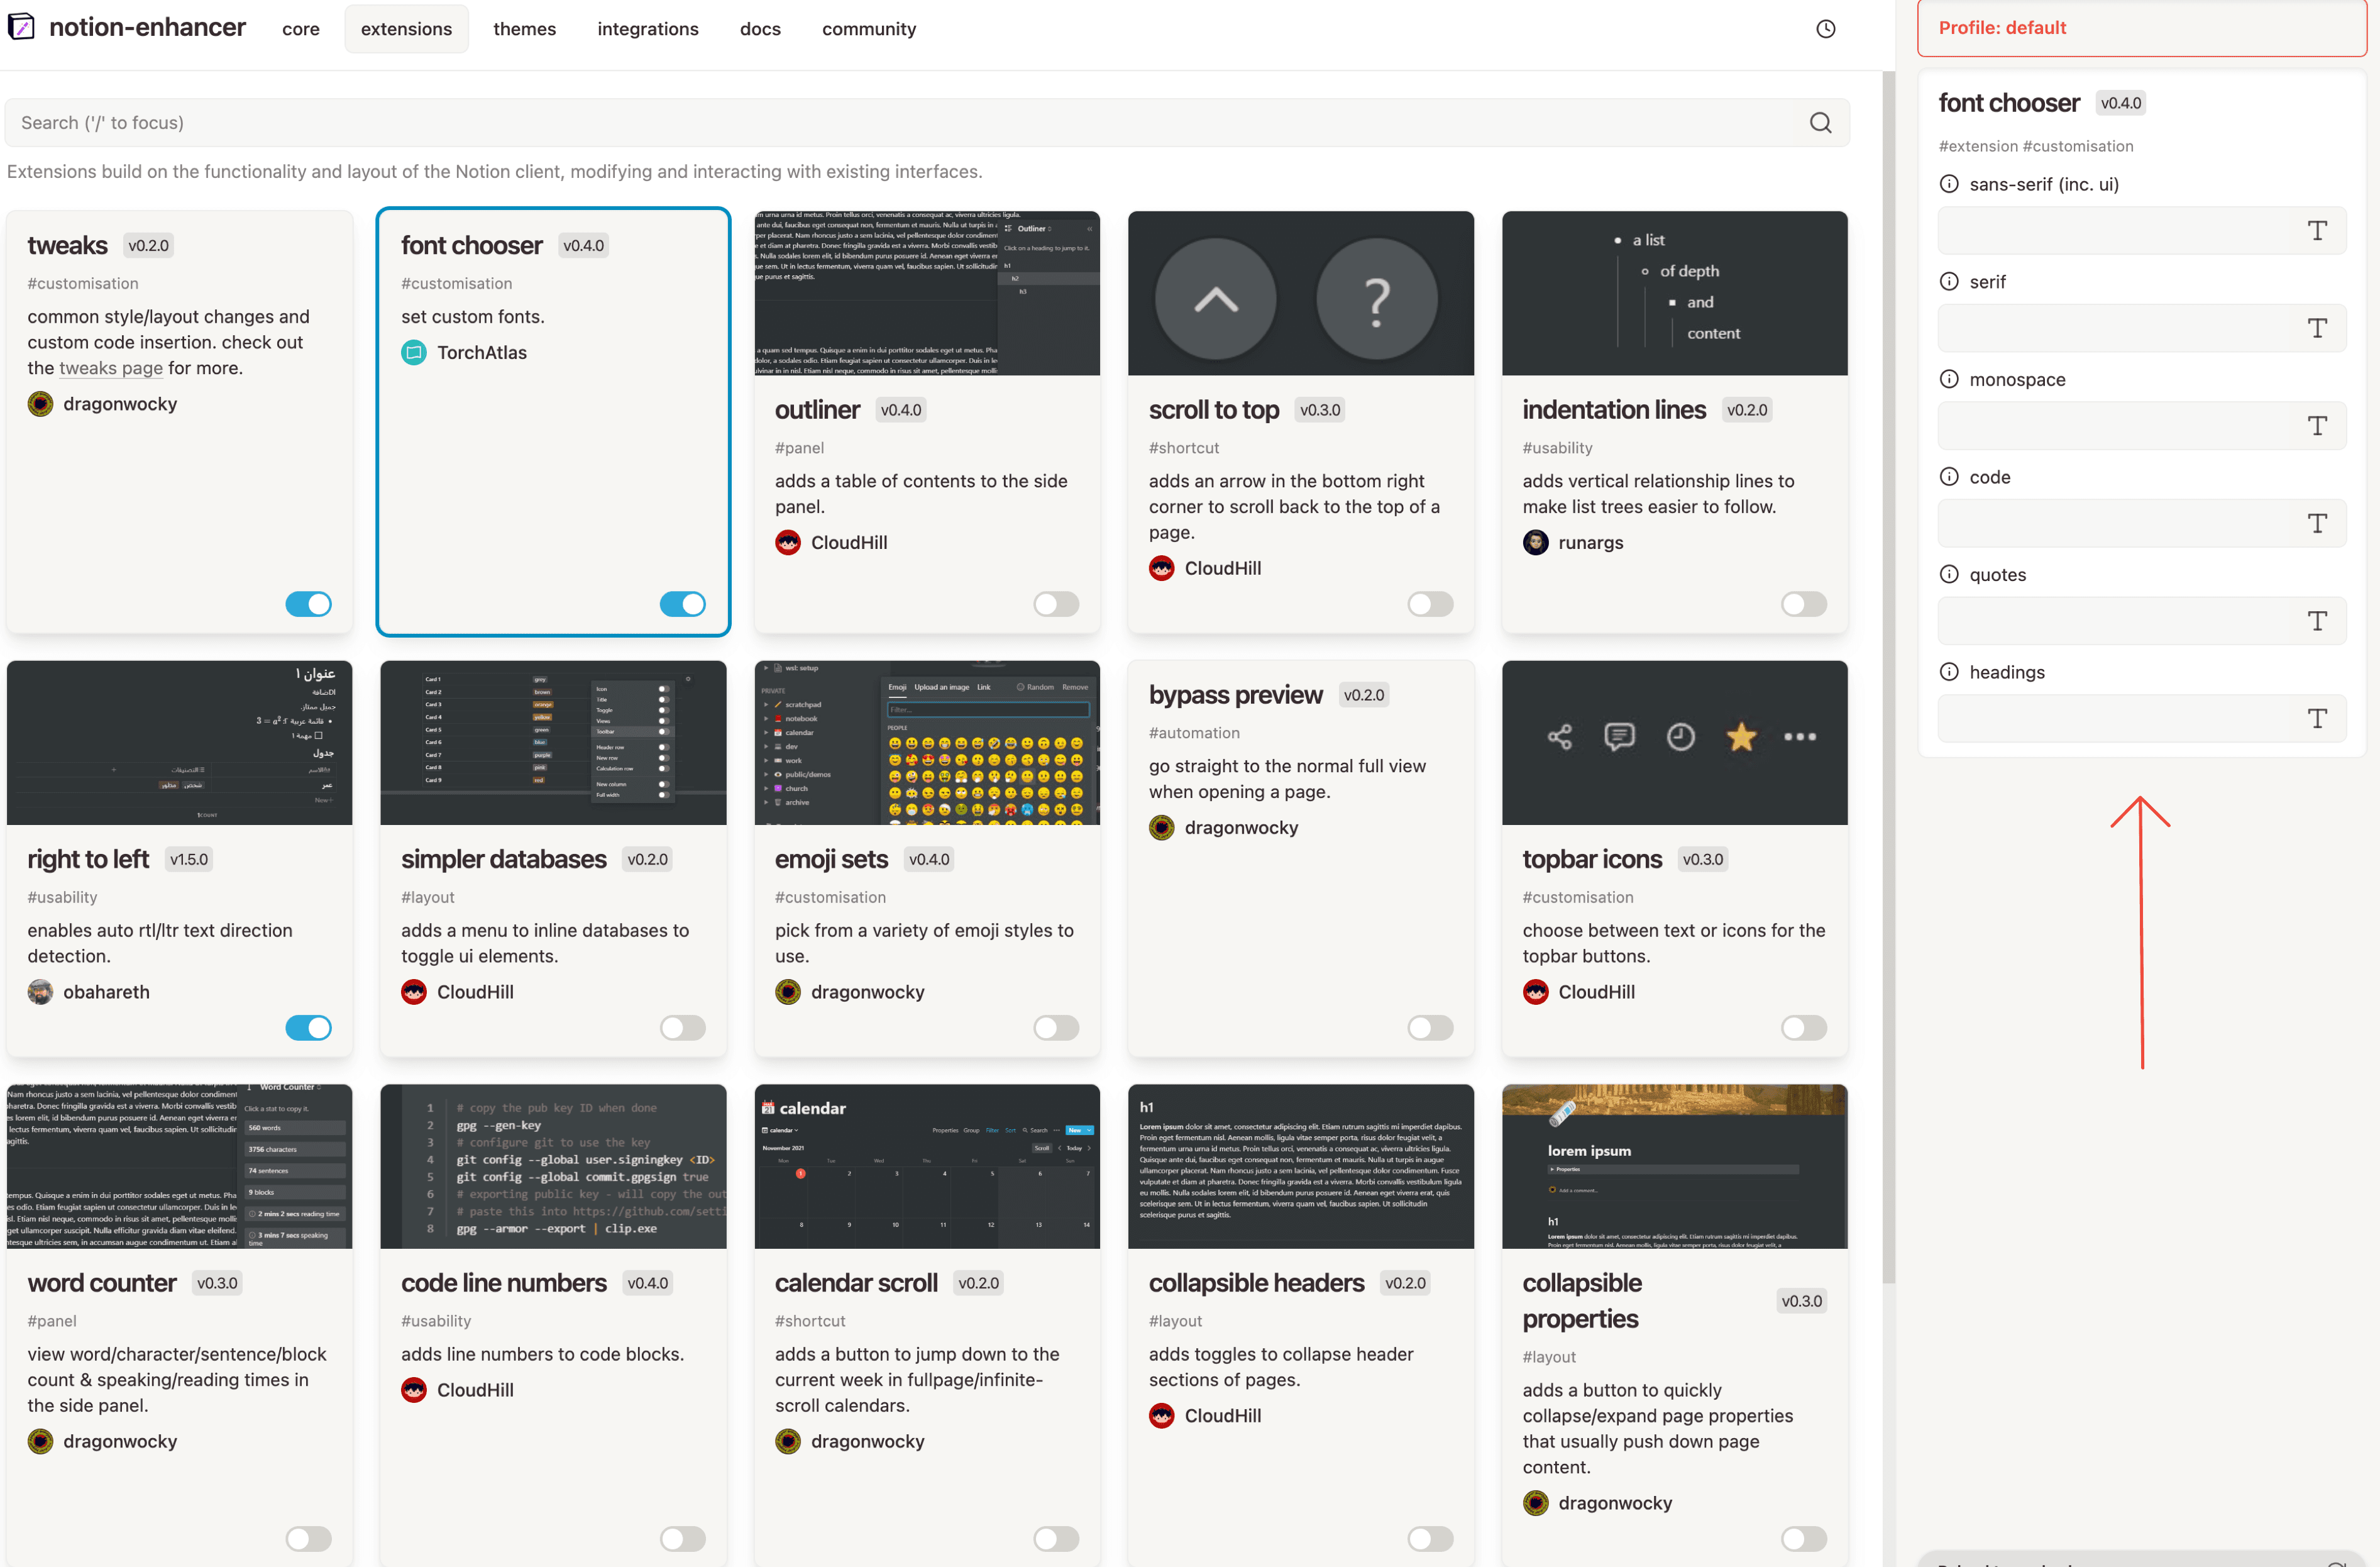This screenshot has width=2380, height=1567.
Task: Enable the scroll to top toggle
Action: point(1431,604)
